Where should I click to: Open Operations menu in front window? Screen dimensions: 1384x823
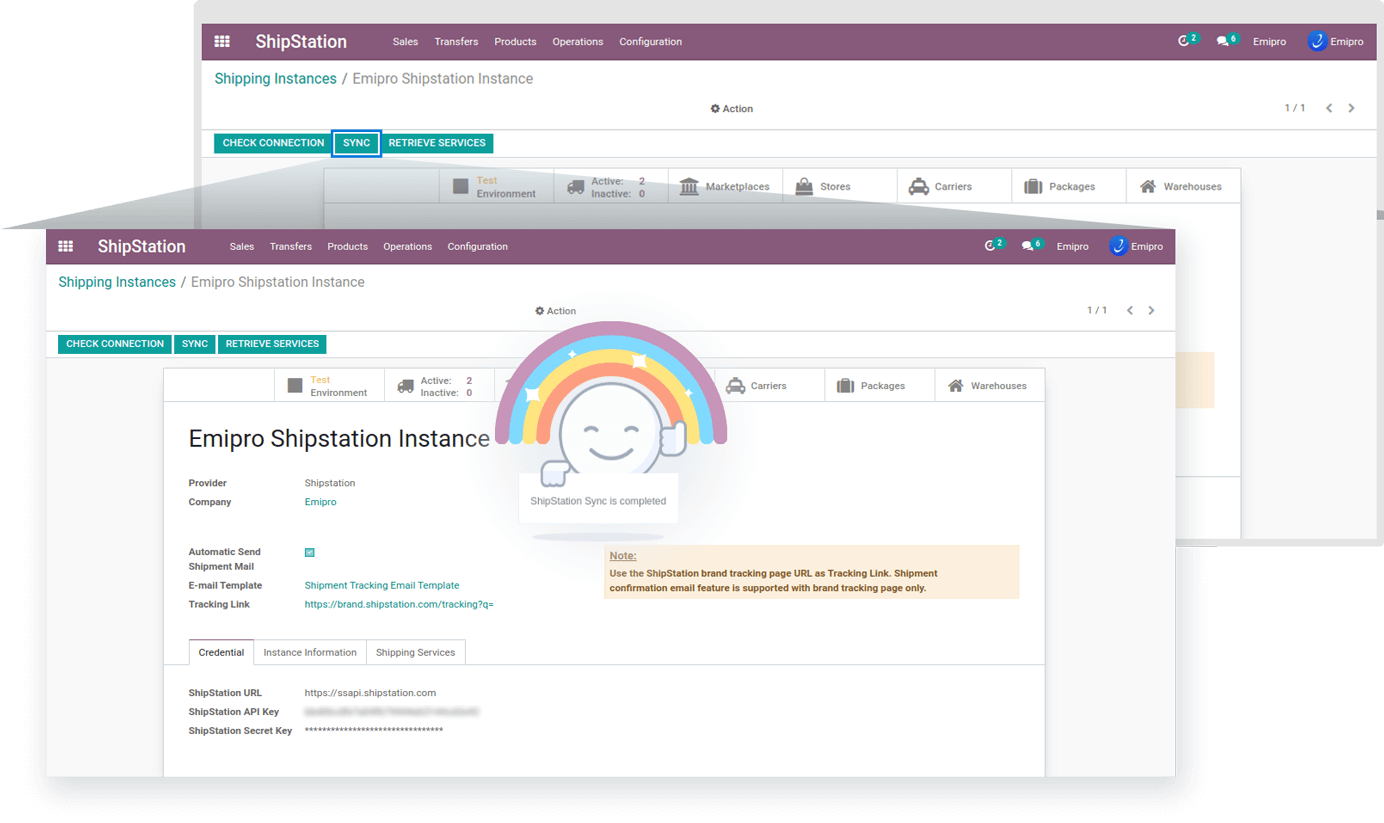[x=408, y=246]
